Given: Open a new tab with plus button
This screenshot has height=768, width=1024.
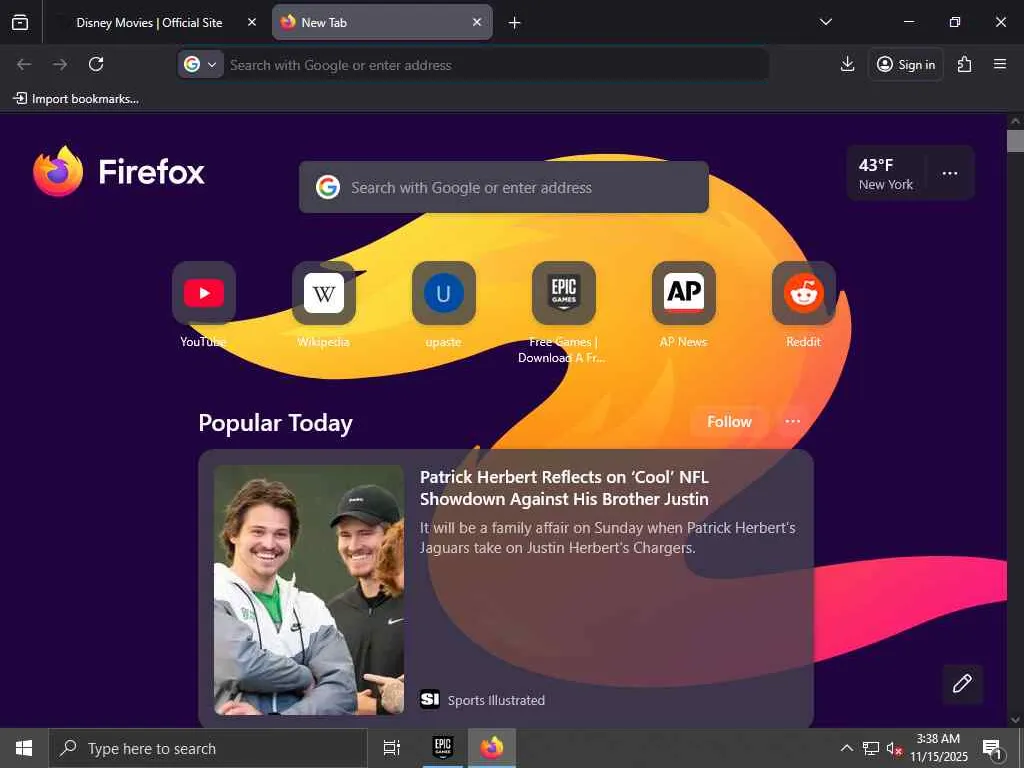Looking at the screenshot, I should click(x=515, y=23).
